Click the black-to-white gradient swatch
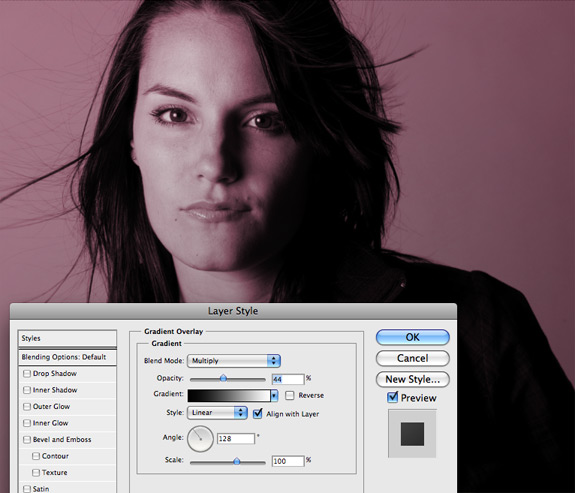 (229, 395)
